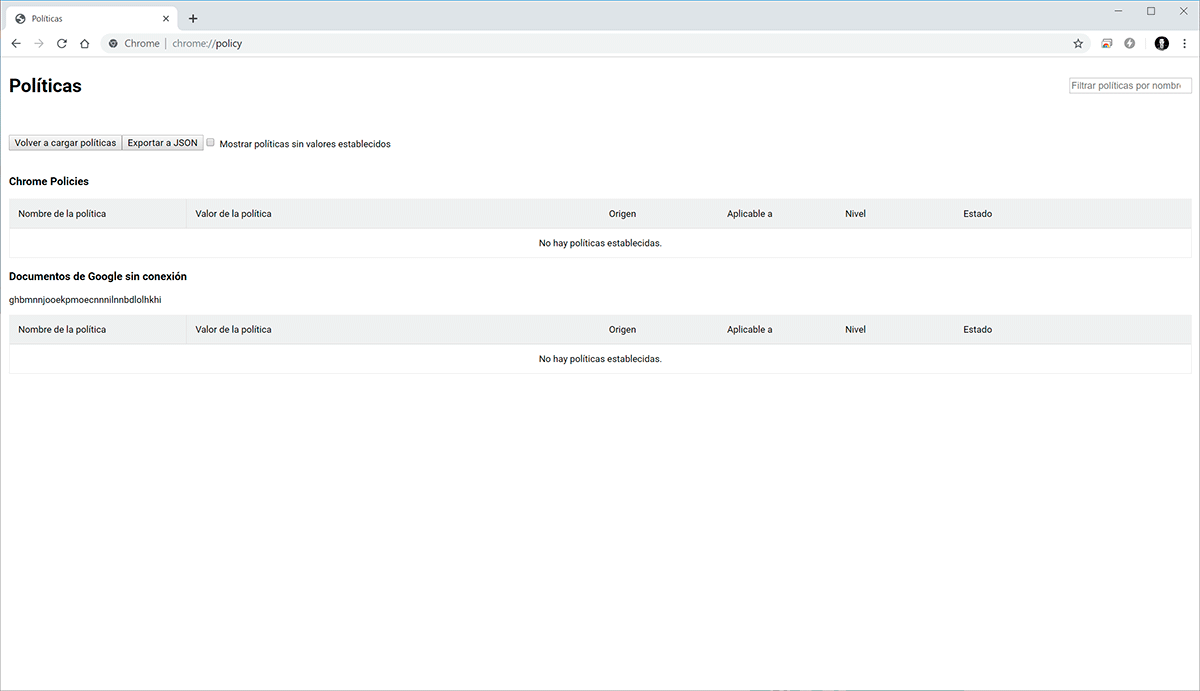The width and height of the screenshot is (1200, 691).
Task: Click the gray lightning extension icon
Action: tap(1130, 44)
